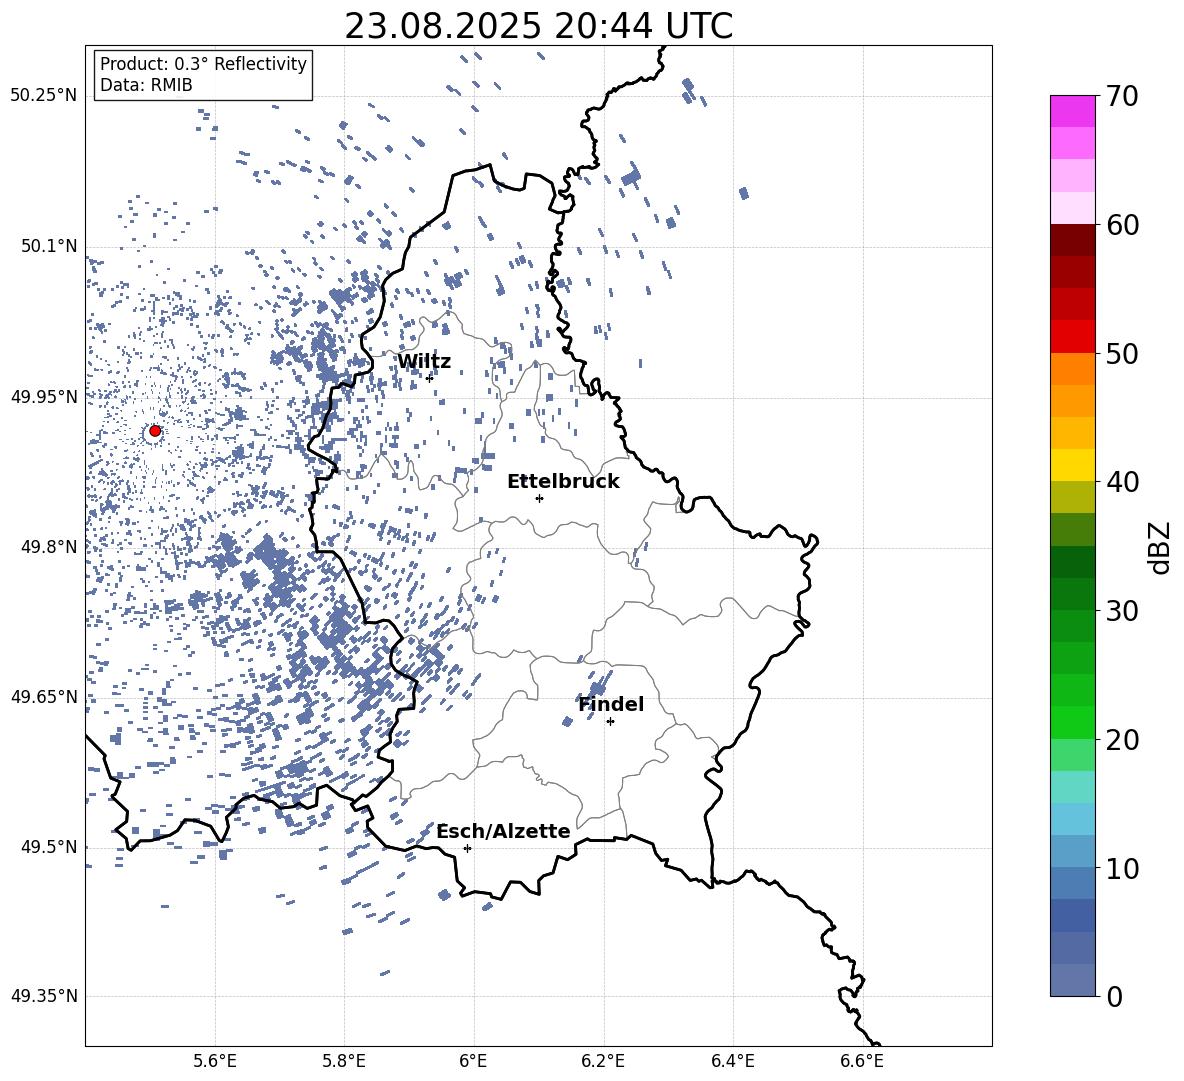Viewport: 1184px width, 1081px height.
Task: Pick the magenta top colorbar swatch
Action: pyautogui.click(x=1072, y=111)
